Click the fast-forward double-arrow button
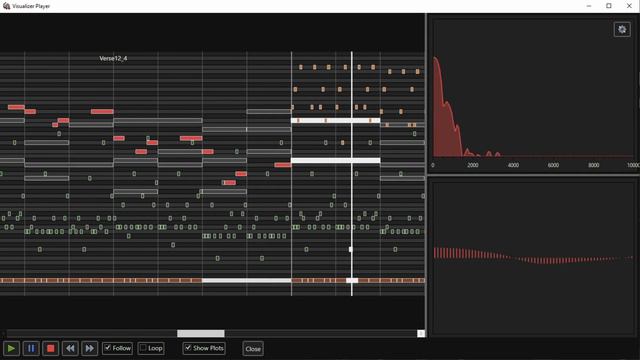The height and width of the screenshot is (360, 640). [90, 348]
